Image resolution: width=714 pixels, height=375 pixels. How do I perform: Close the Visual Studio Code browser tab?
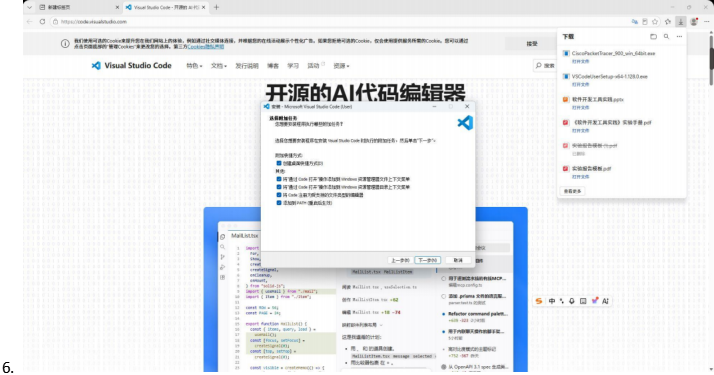(203, 7)
